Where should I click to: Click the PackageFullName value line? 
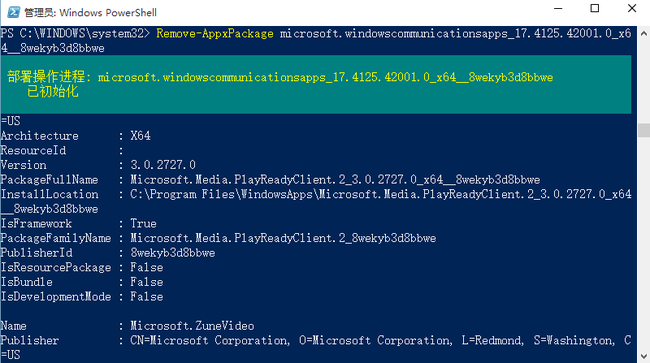[335, 179]
